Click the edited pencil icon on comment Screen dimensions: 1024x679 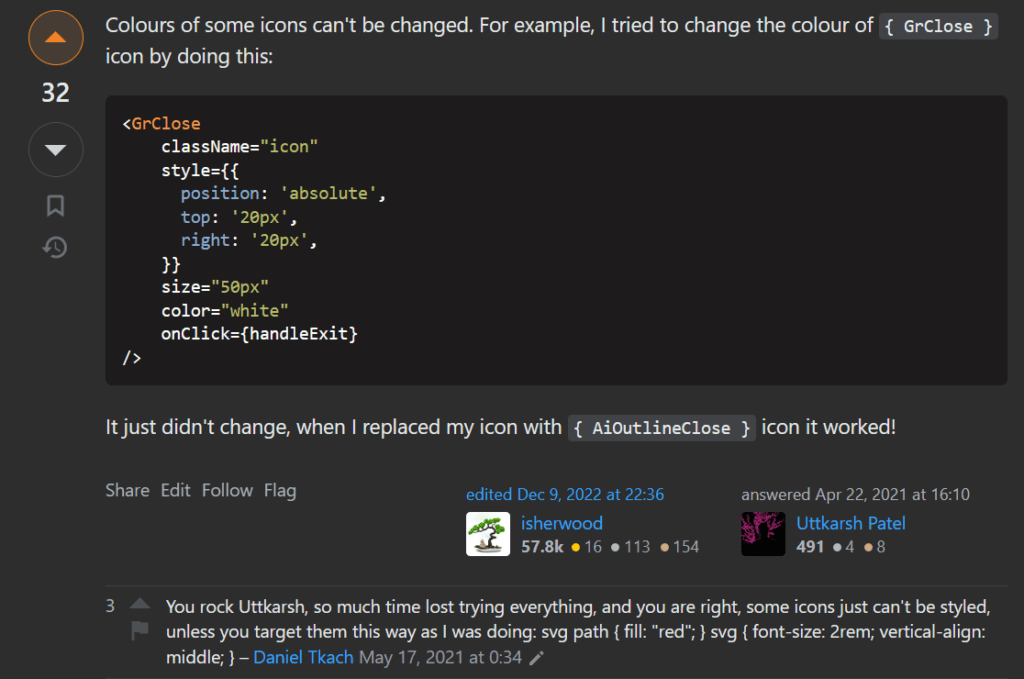(537, 658)
